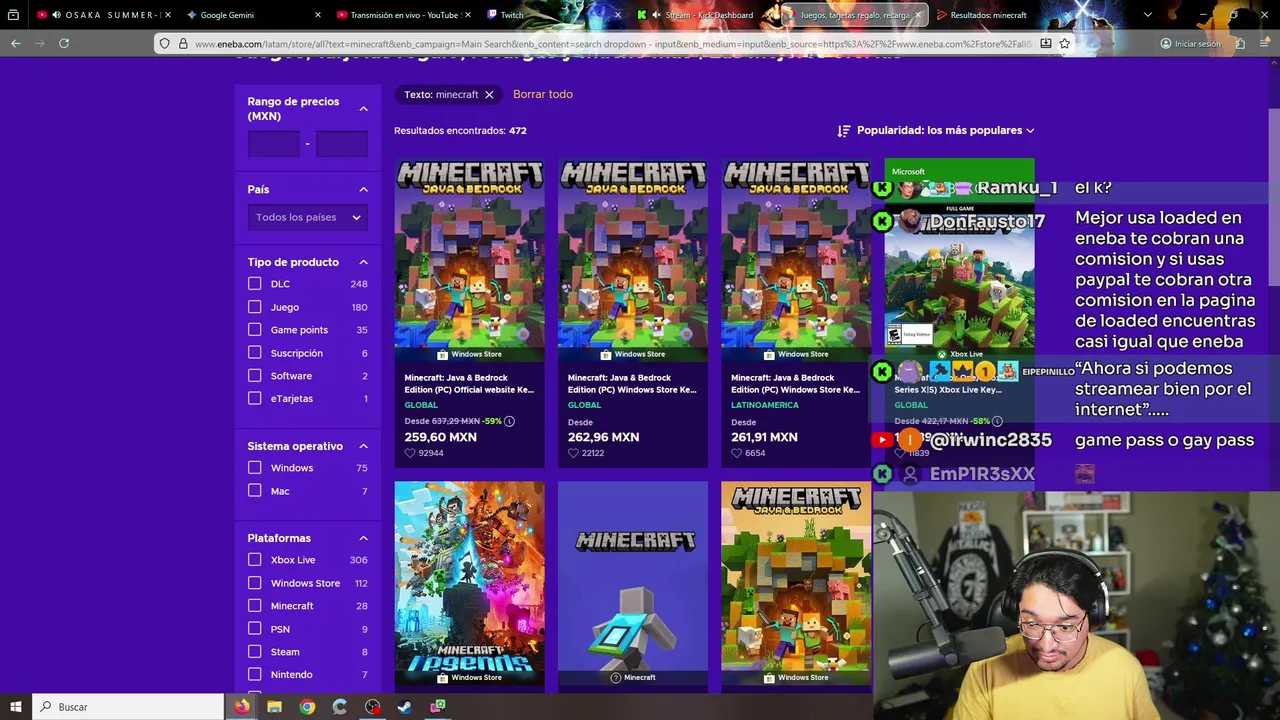Collapse the Rango de precios section
1280x720 pixels.
pyautogui.click(x=363, y=109)
